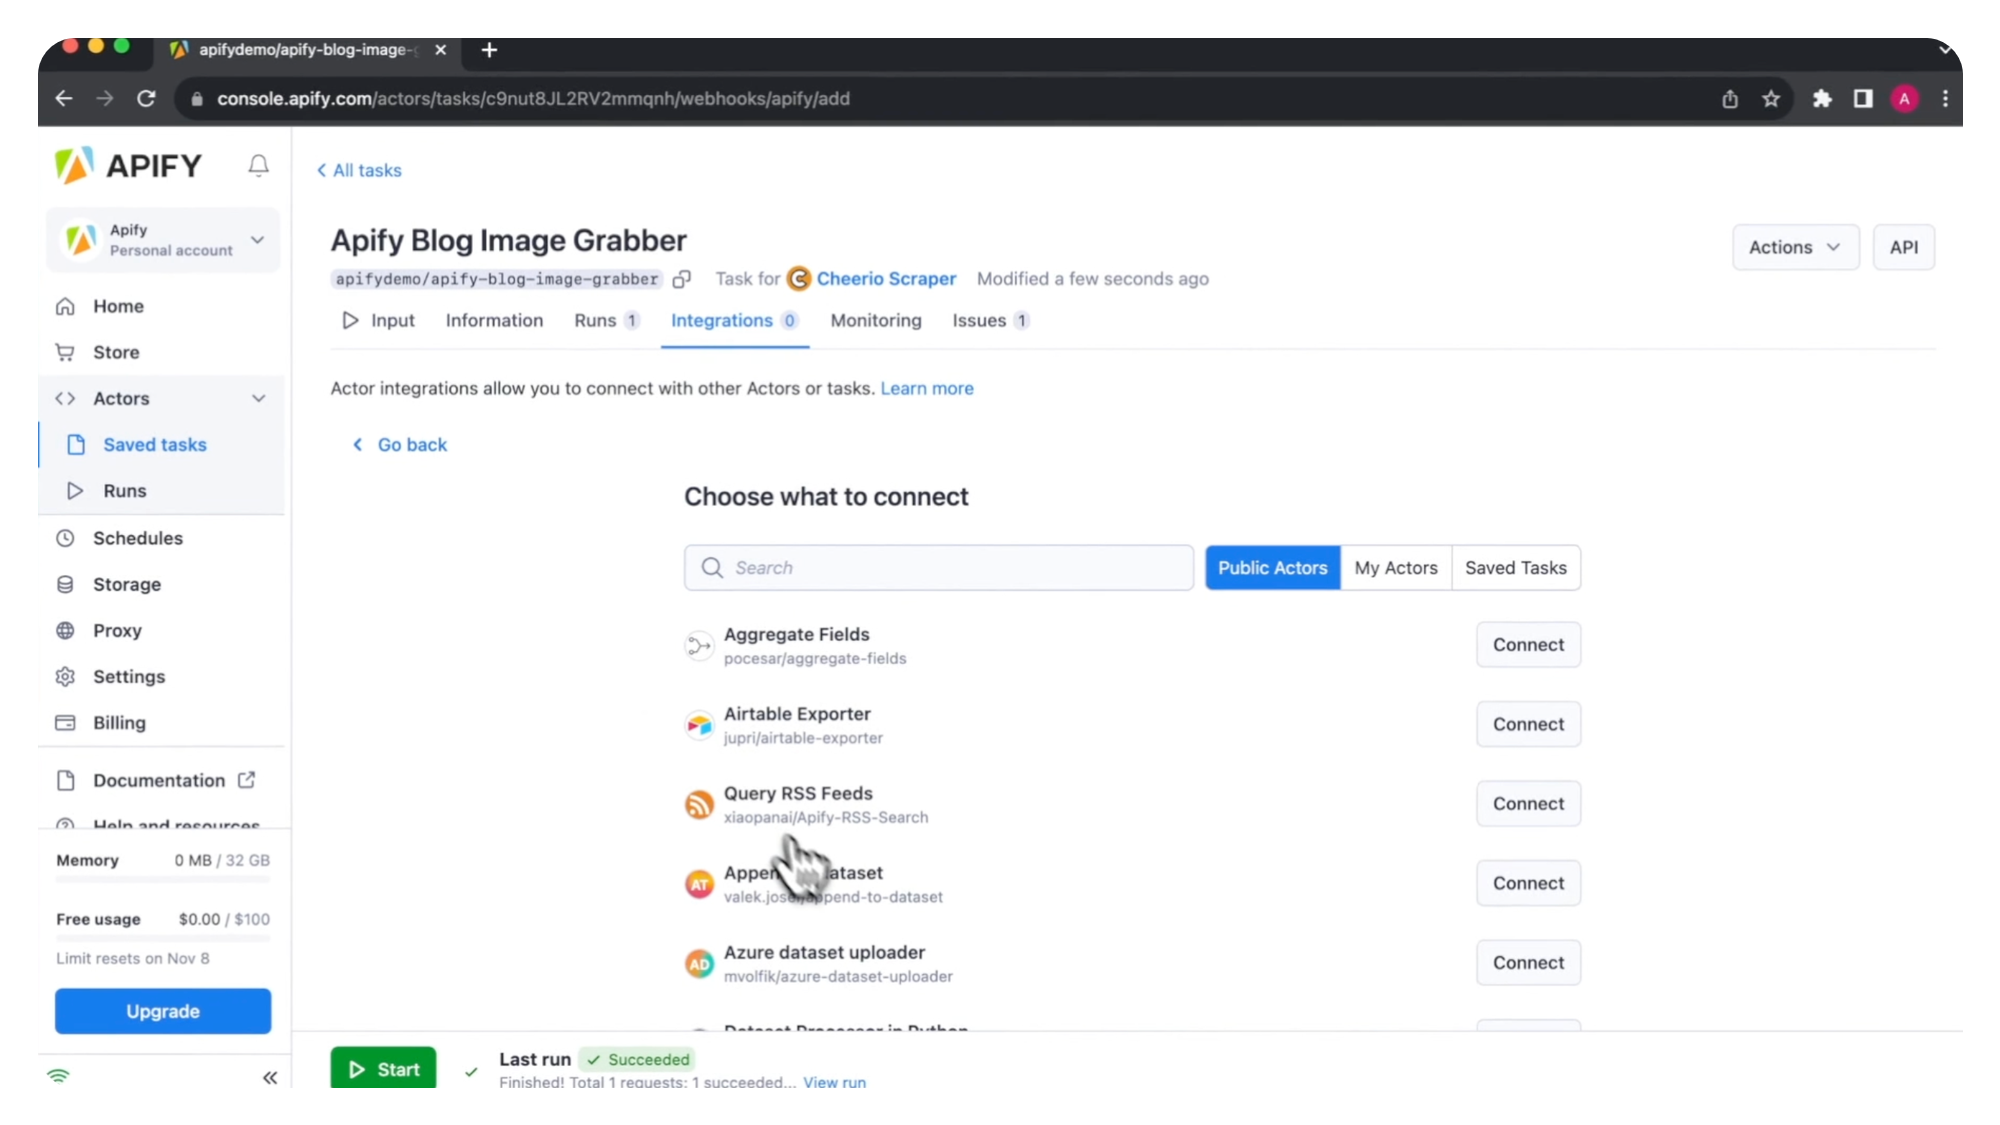
Task: Reload the page in the browser
Action: click(146, 99)
